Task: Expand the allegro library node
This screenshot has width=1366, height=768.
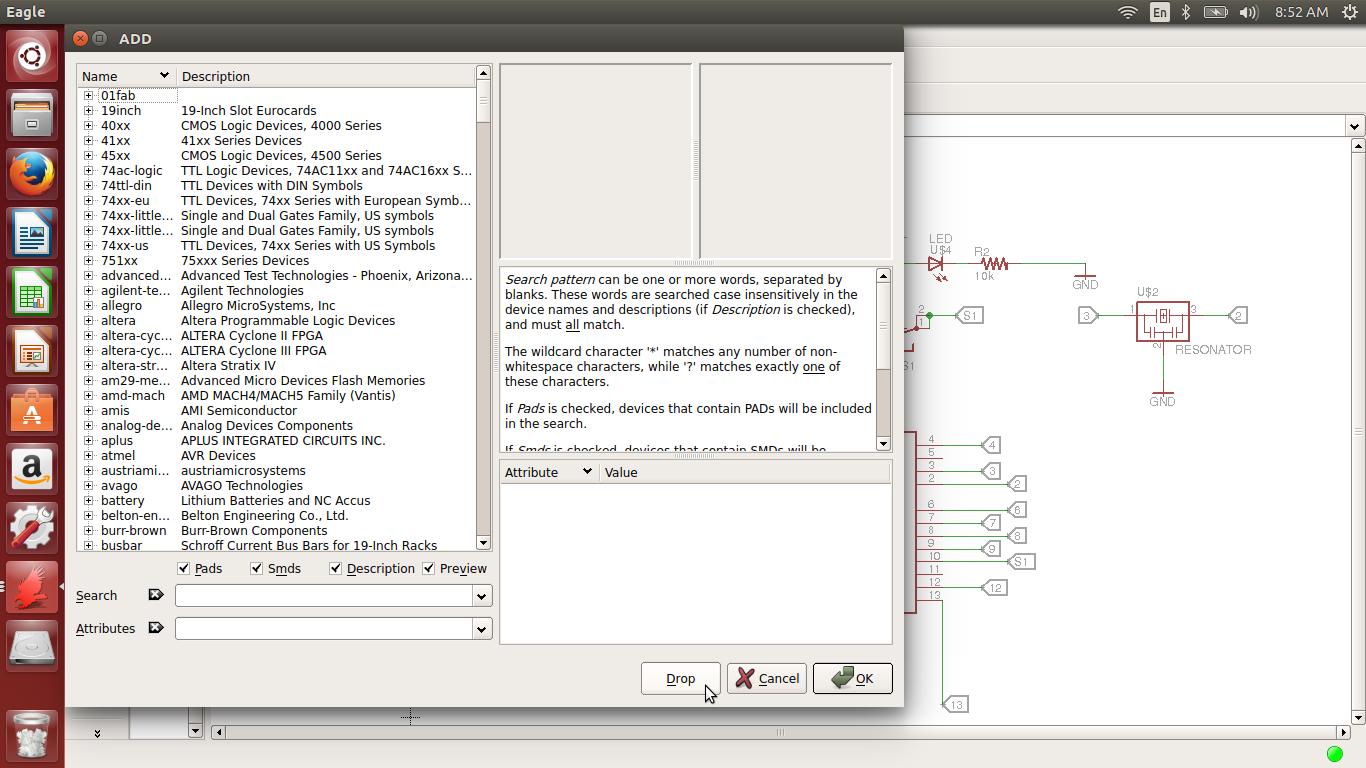Action: 89,306
